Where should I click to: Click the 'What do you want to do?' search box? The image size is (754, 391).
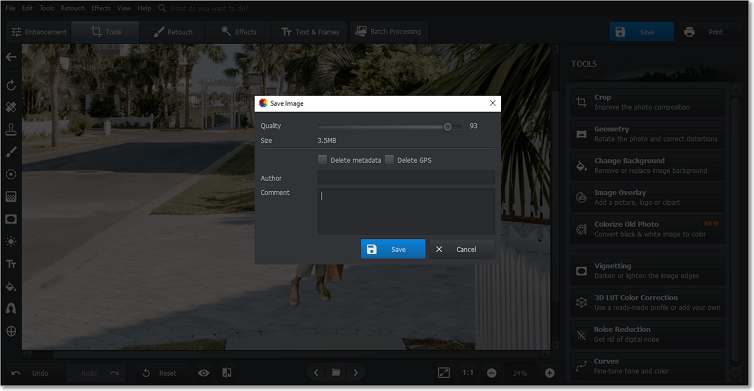click(x=209, y=8)
